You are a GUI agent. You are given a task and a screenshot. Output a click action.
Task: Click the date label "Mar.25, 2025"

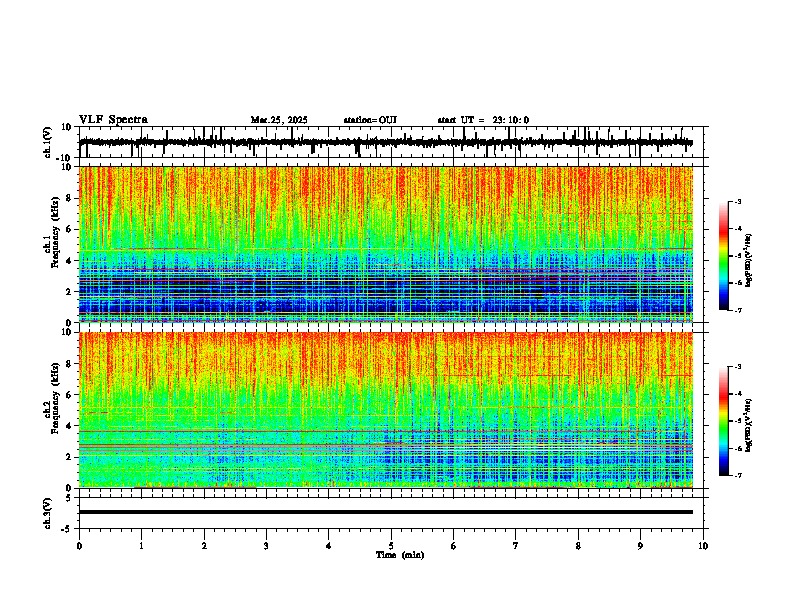279,120
